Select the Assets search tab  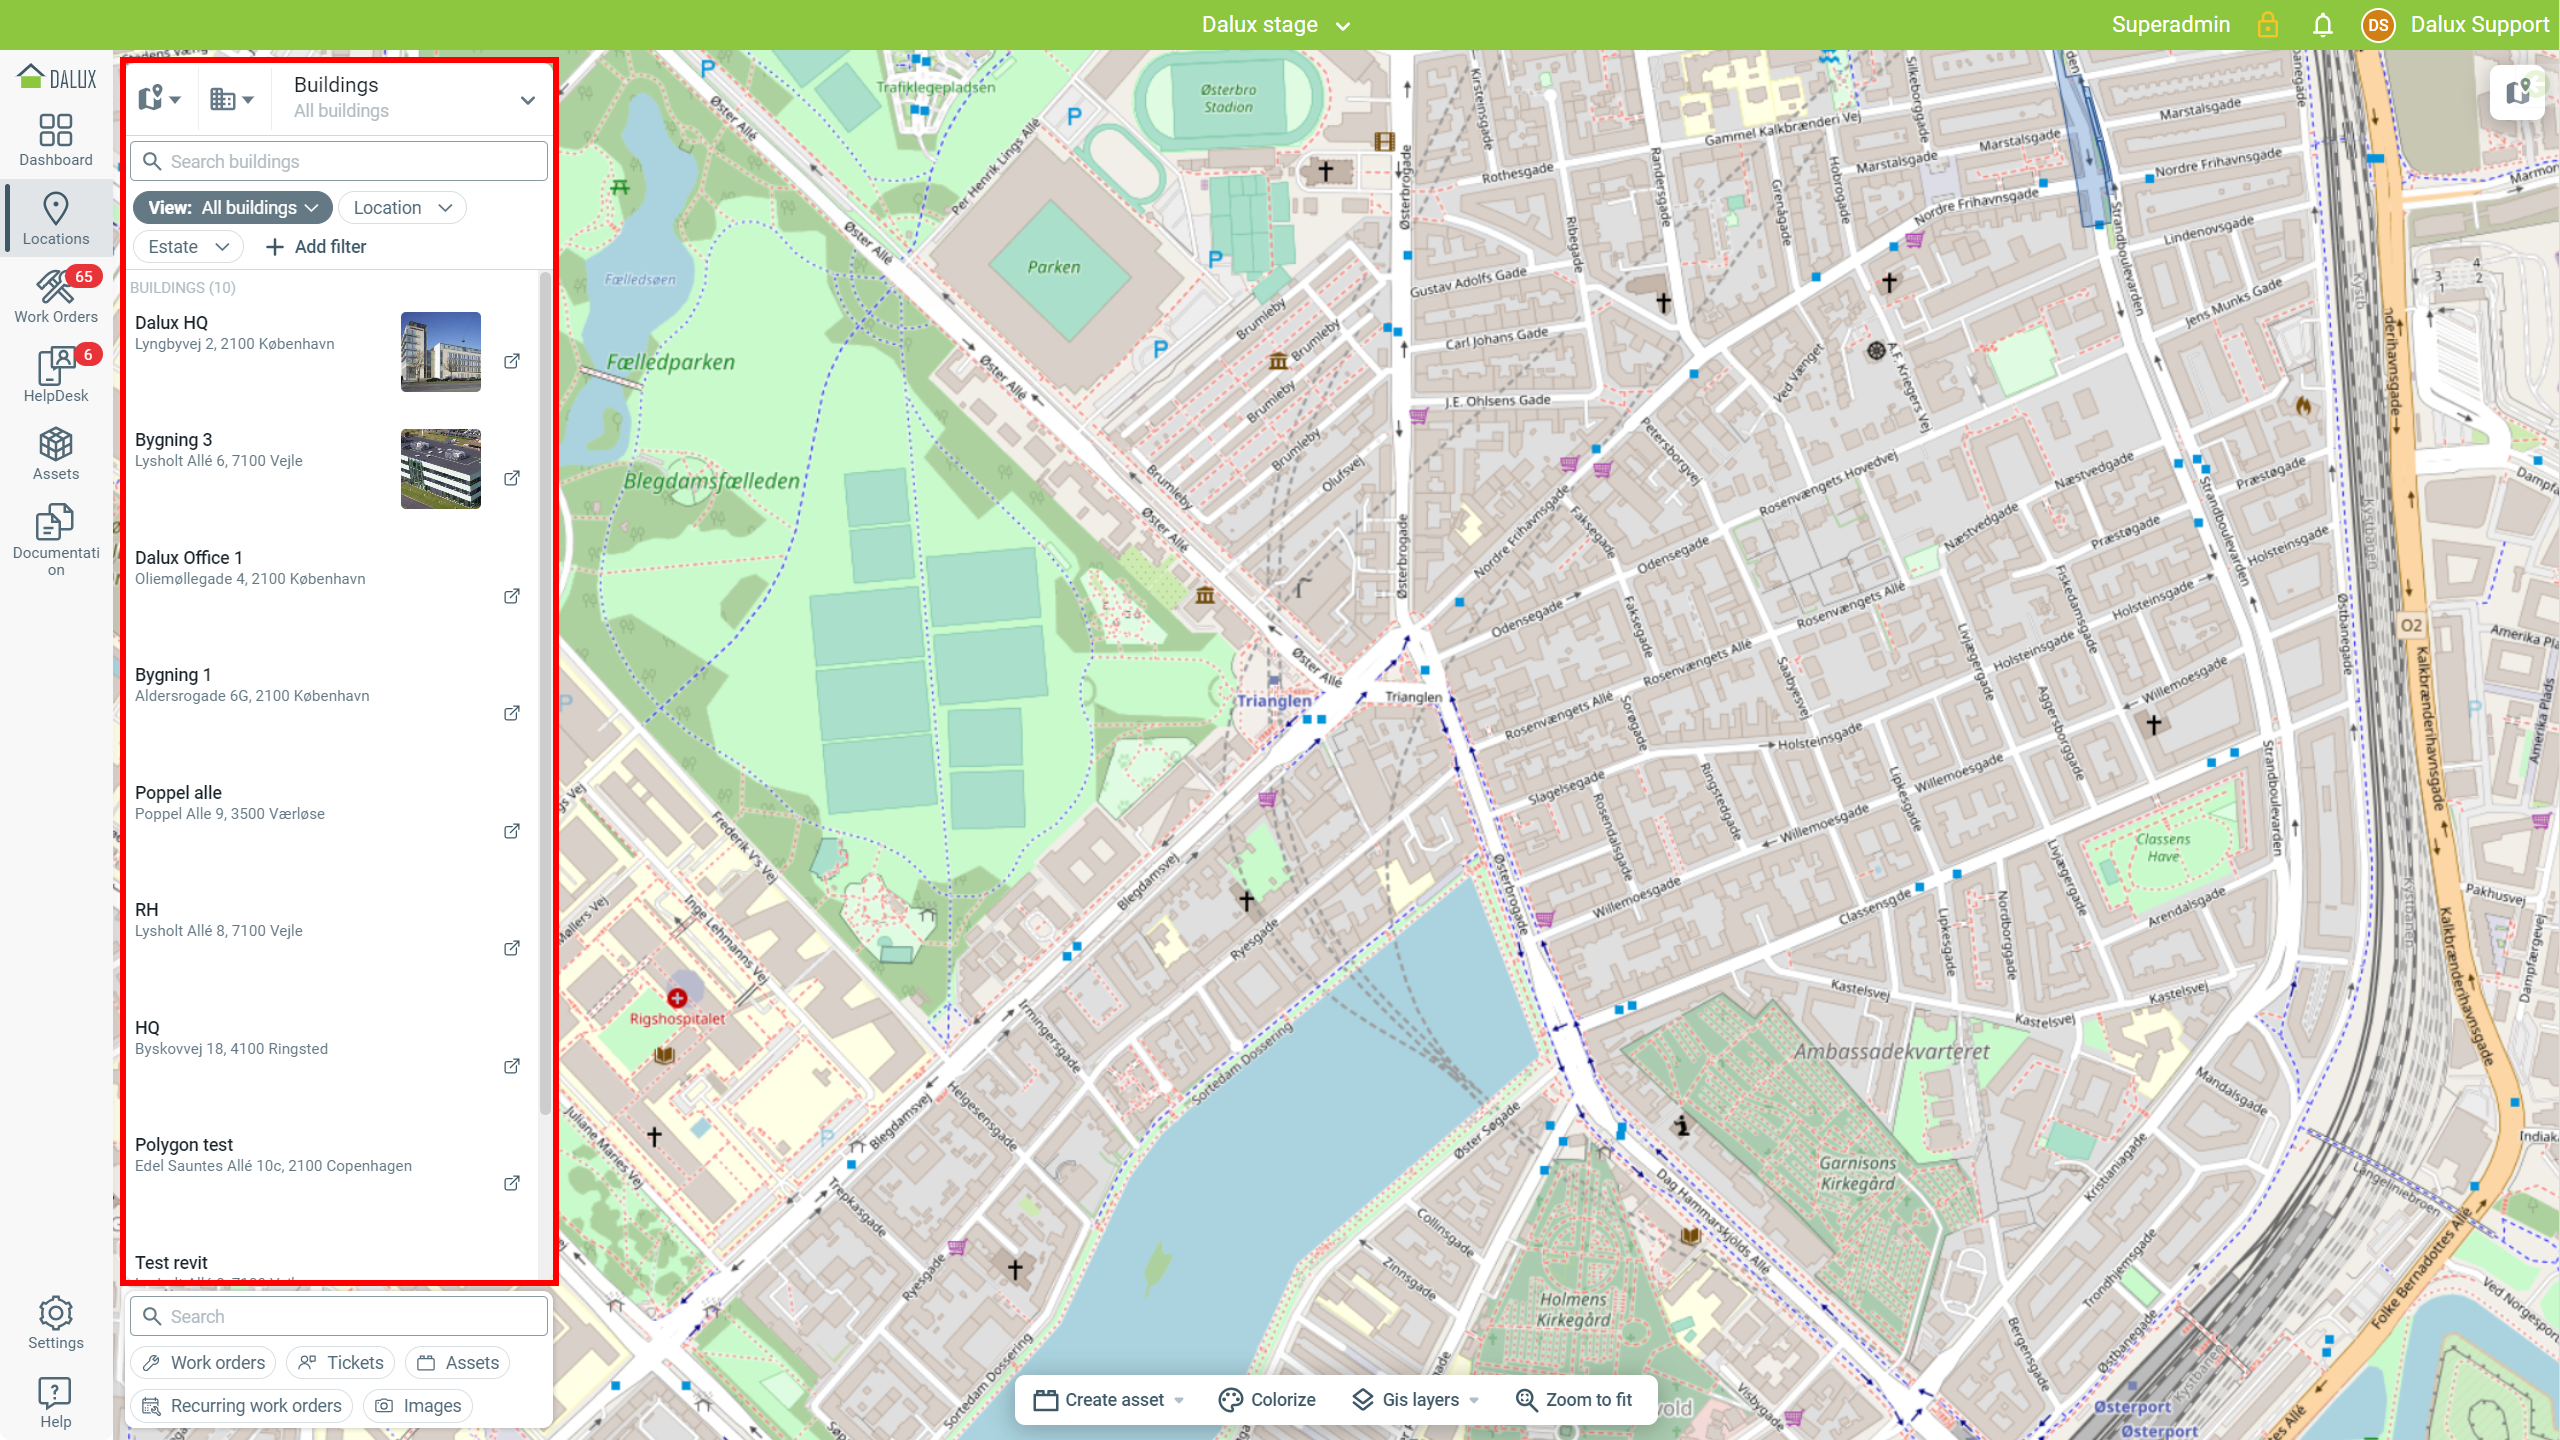click(457, 1363)
